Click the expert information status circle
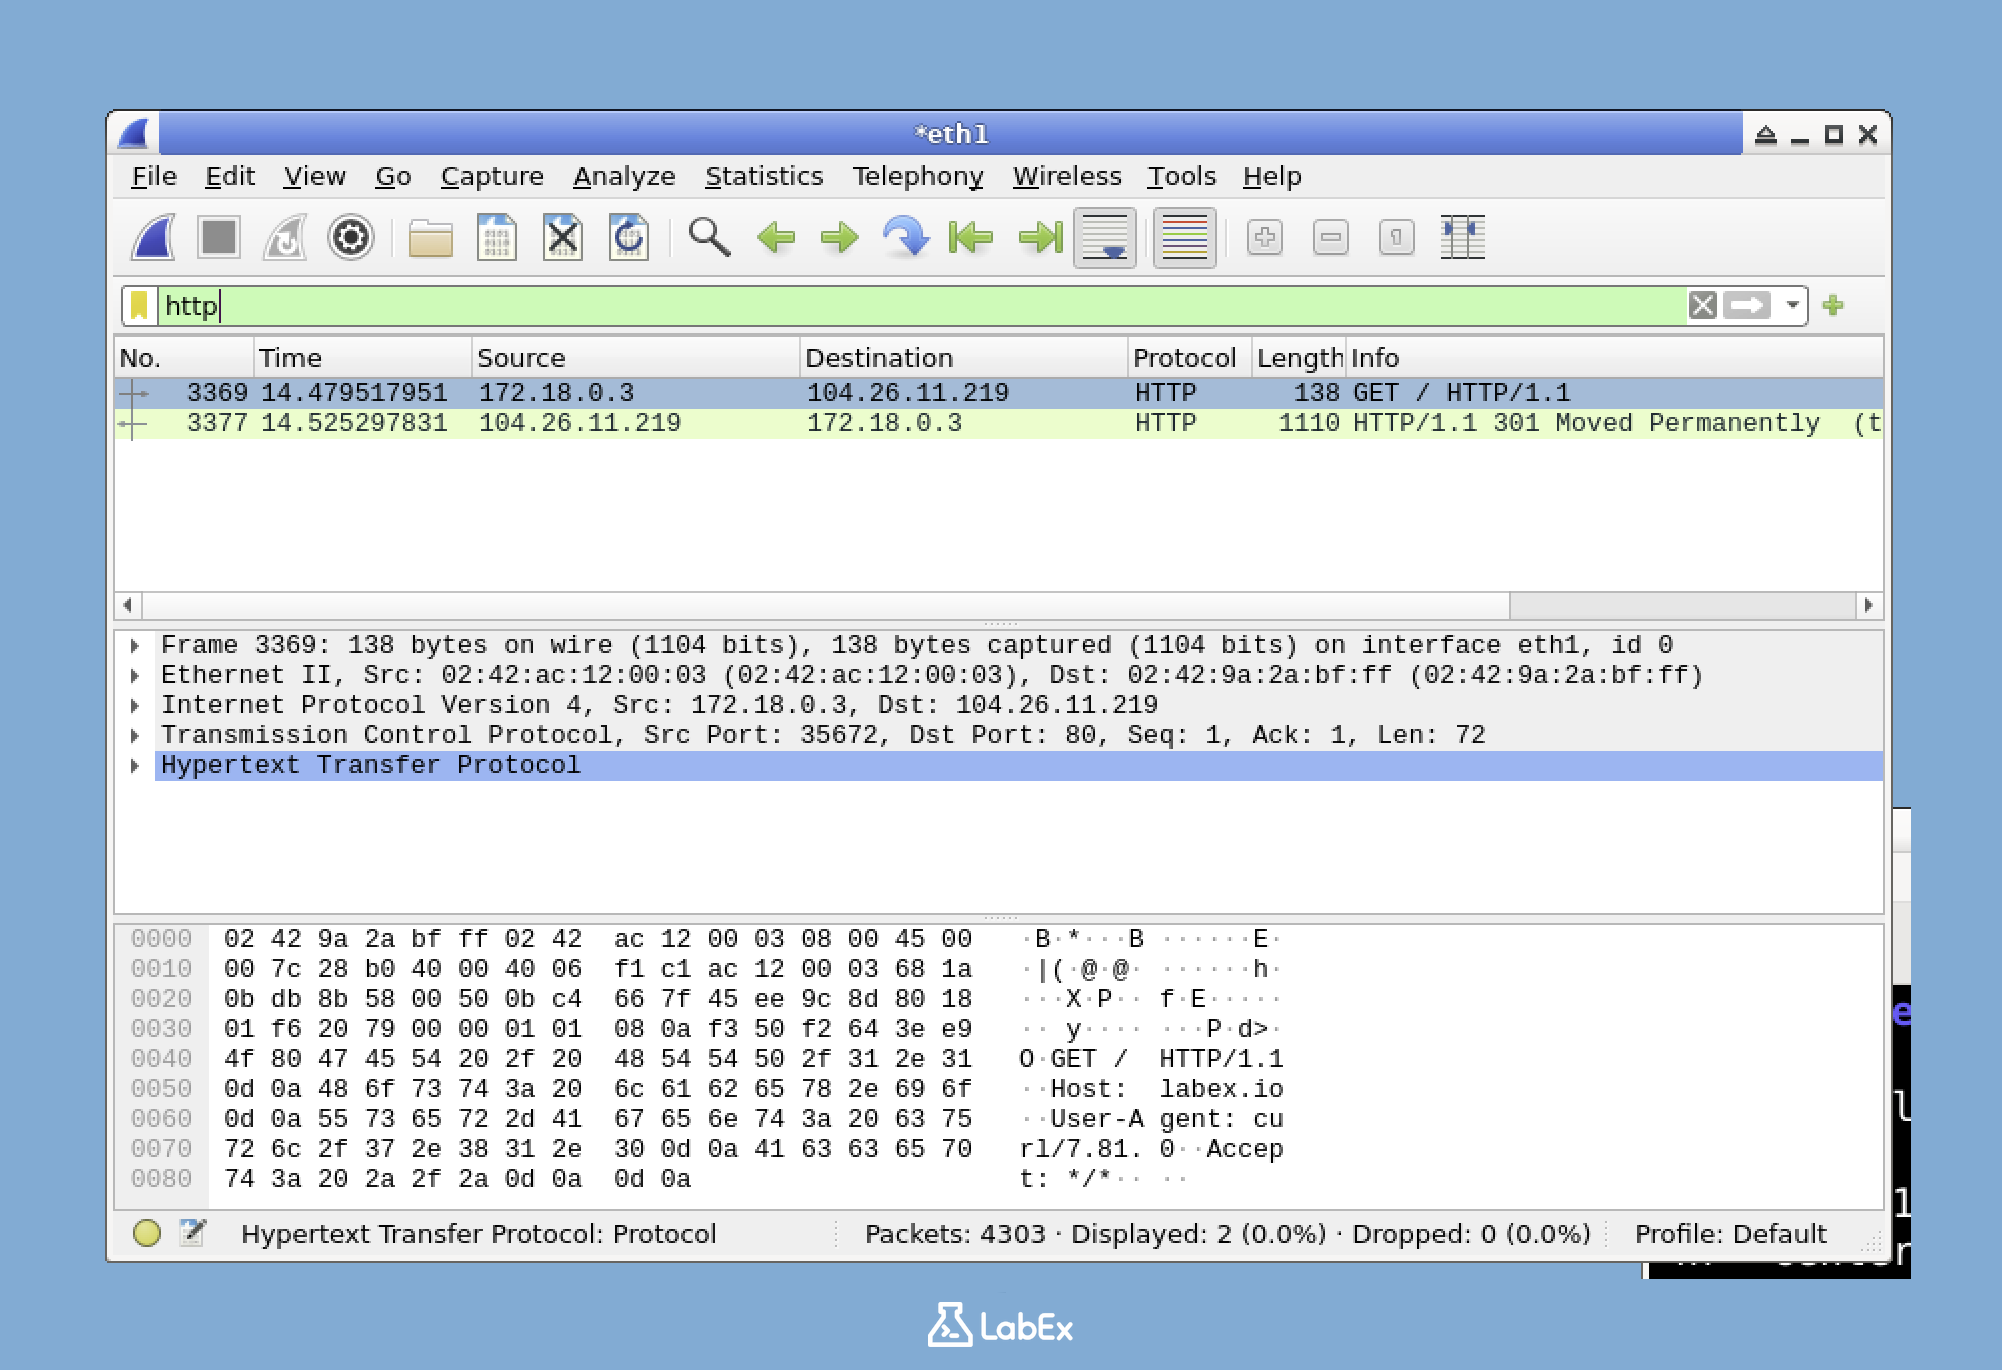 point(147,1233)
